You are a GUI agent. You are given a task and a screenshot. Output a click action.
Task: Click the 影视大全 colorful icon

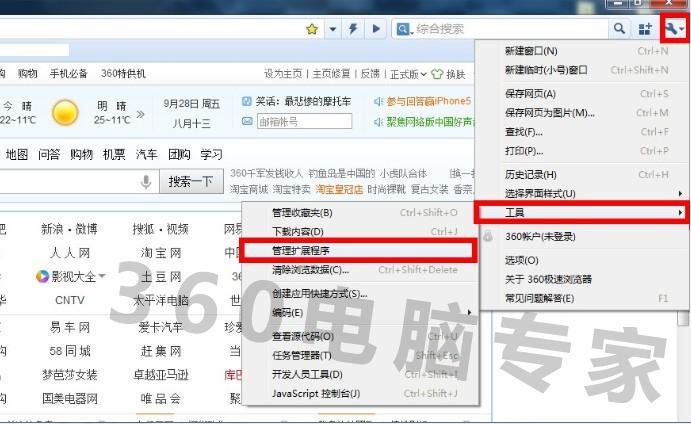click(x=42, y=276)
